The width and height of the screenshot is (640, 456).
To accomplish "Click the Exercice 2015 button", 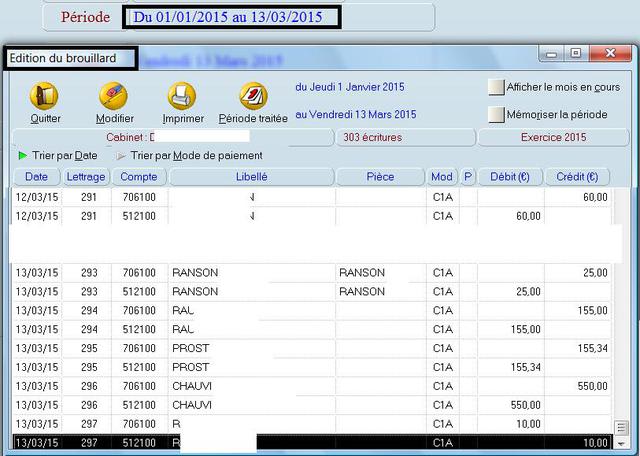I will click(553, 137).
